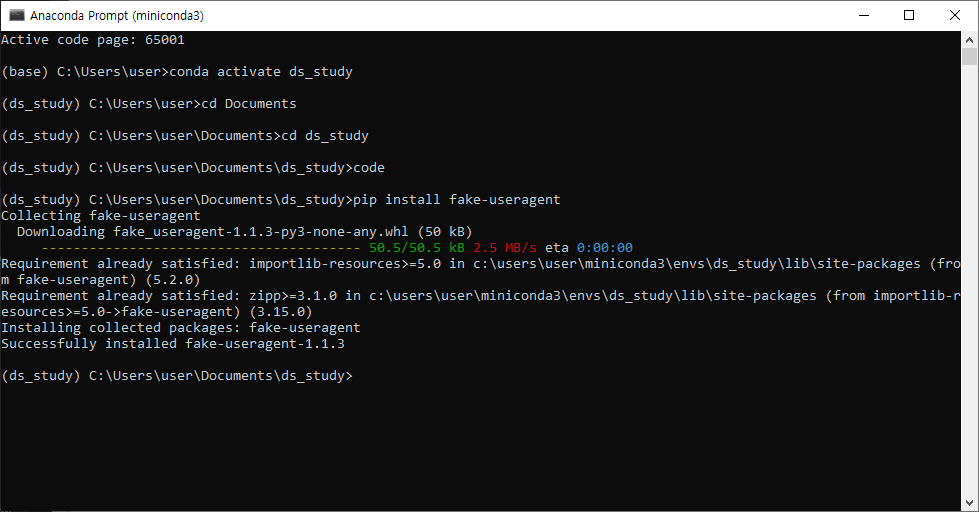Click 'importlib-resources>=5.0' requirement text
The height and width of the screenshot is (512, 979).
coord(345,263)
